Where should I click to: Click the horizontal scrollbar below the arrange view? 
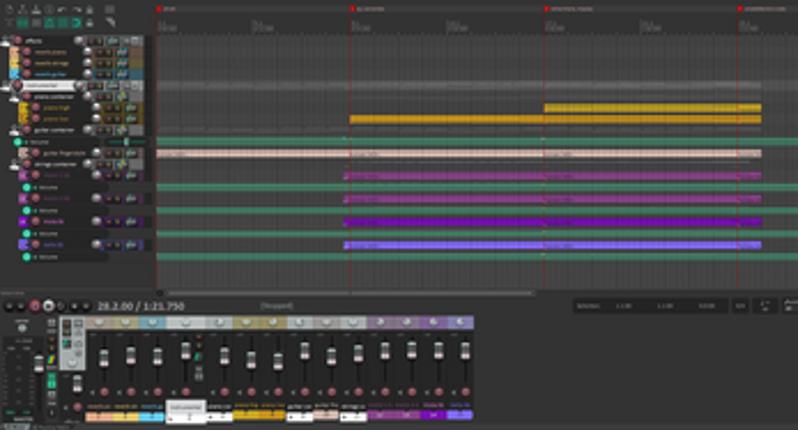pyautogui.click(x=340, y=293)
